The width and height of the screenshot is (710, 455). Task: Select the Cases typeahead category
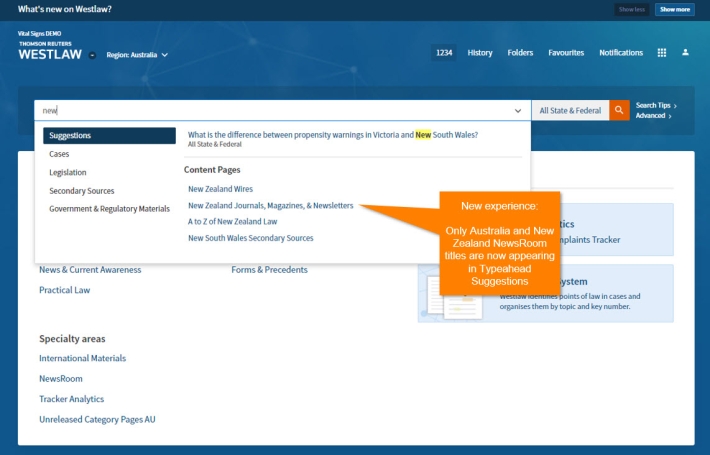coord(59,154)
